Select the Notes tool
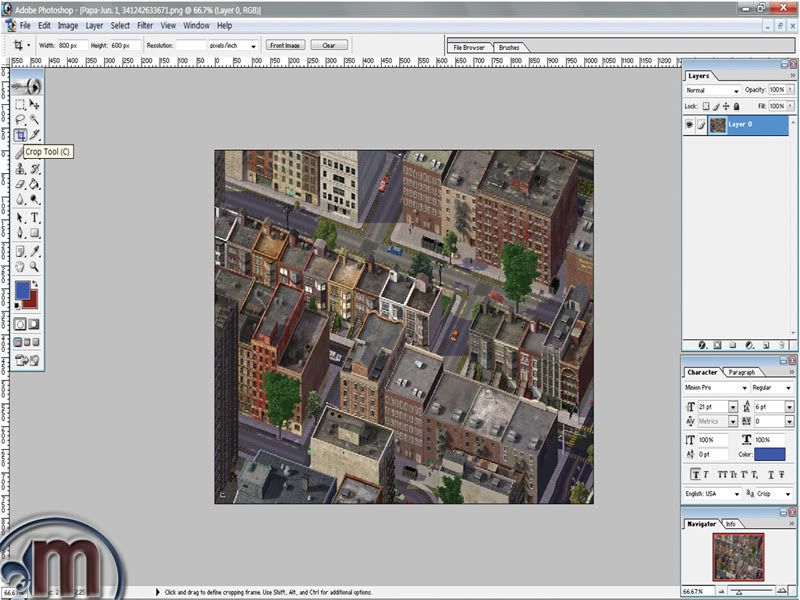The image size is (800, 600). tap(20, 251)
